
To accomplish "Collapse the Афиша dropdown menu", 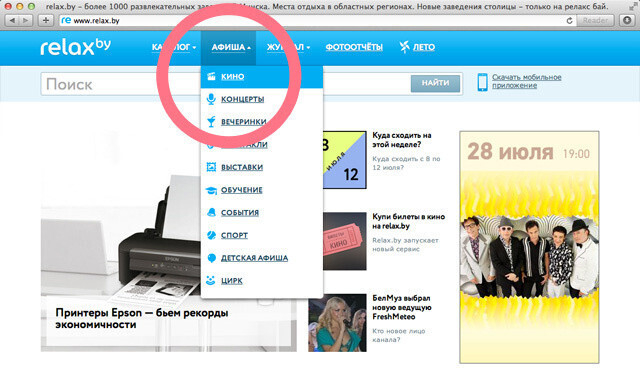I will pyautogui.click(x=231, y=47).
